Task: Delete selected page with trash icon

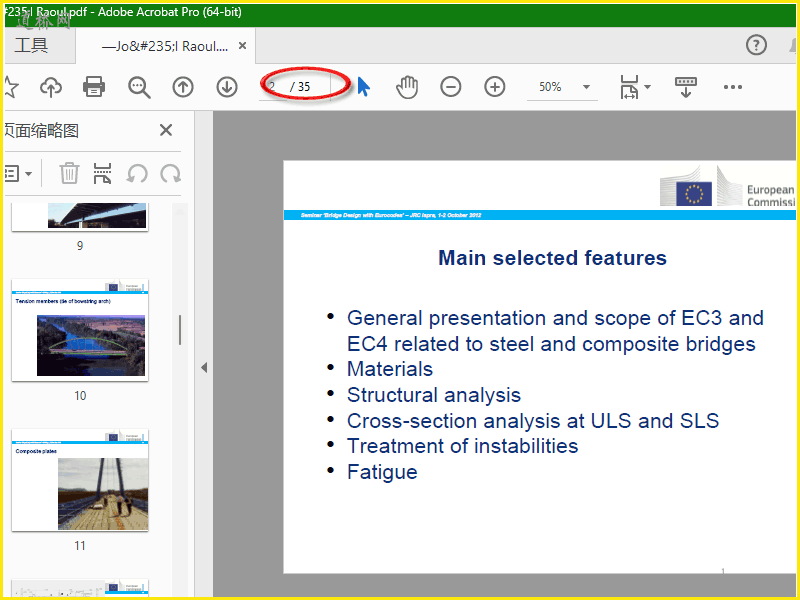Action: [x=69, y=173]
